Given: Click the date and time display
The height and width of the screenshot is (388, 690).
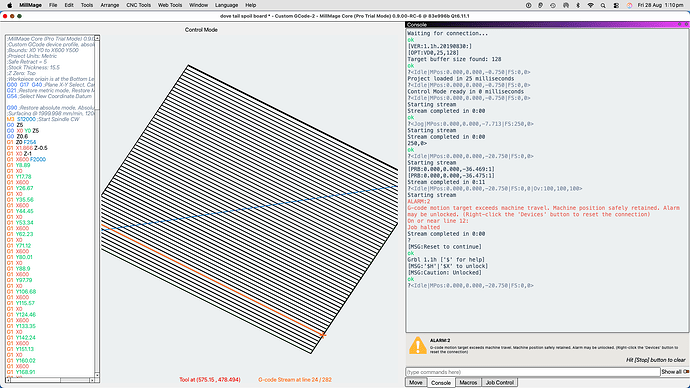Looking at the screenshot, I should [661, 5].
